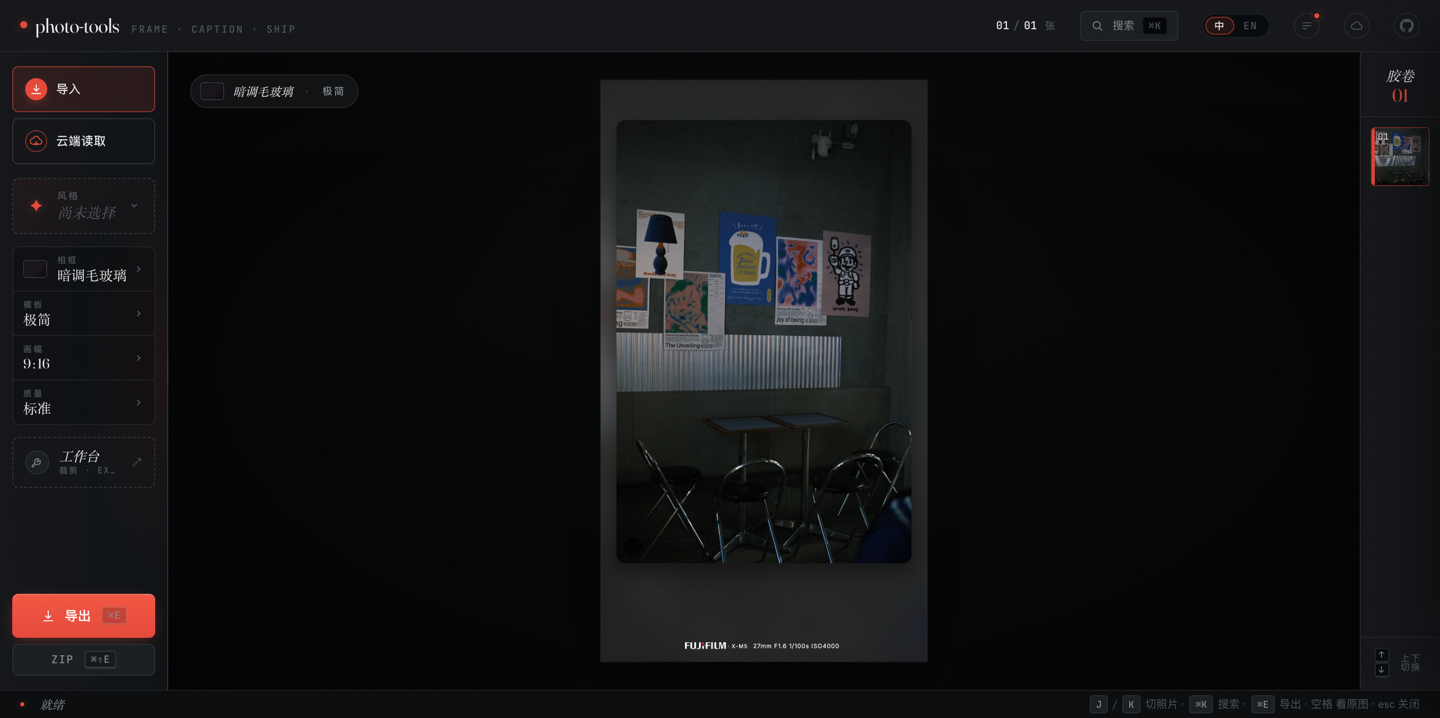1440x718 pixels.
Task: Click the up arrow key icon
Action: coord(1382,655)
